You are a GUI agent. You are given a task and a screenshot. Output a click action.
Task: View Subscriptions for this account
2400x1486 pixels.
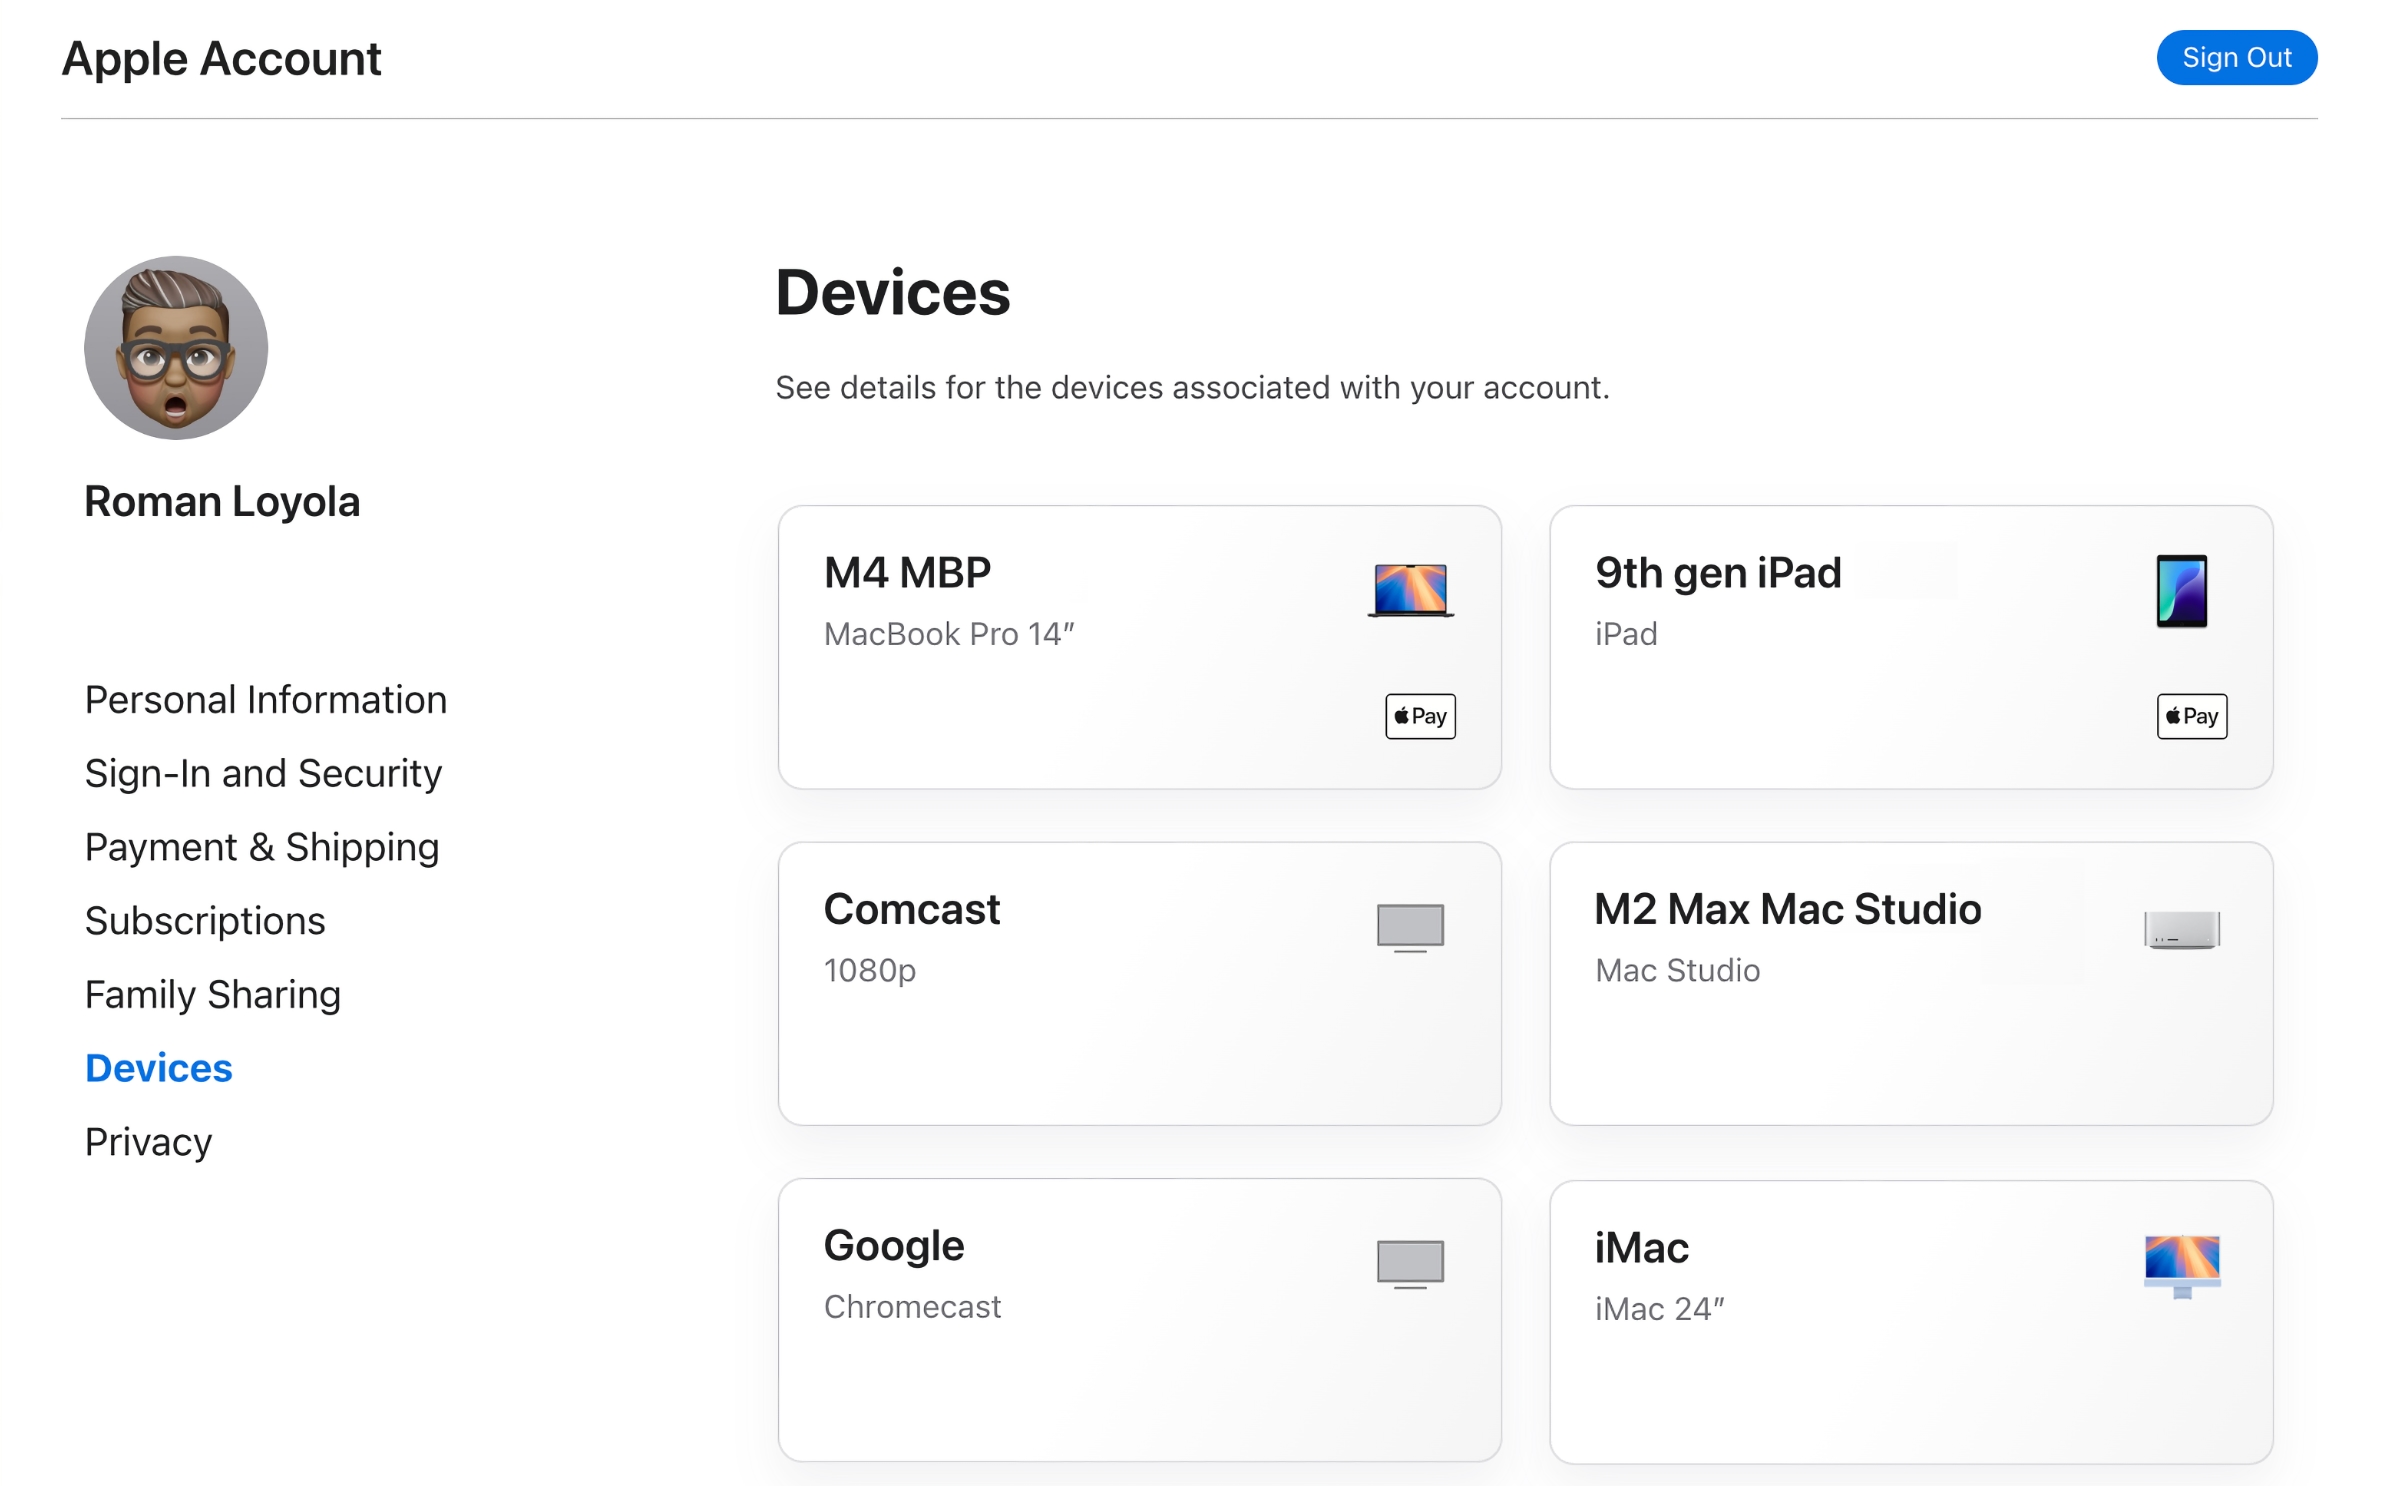tap(205, 920)
